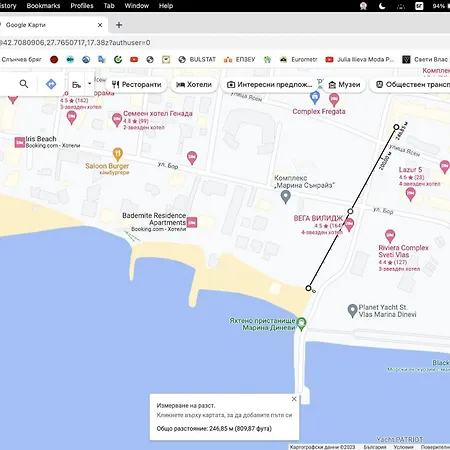This screenshot has height=450, width=450.
Task: Expand the input tools dropdown arrow
Action: [x=89, y=84]
